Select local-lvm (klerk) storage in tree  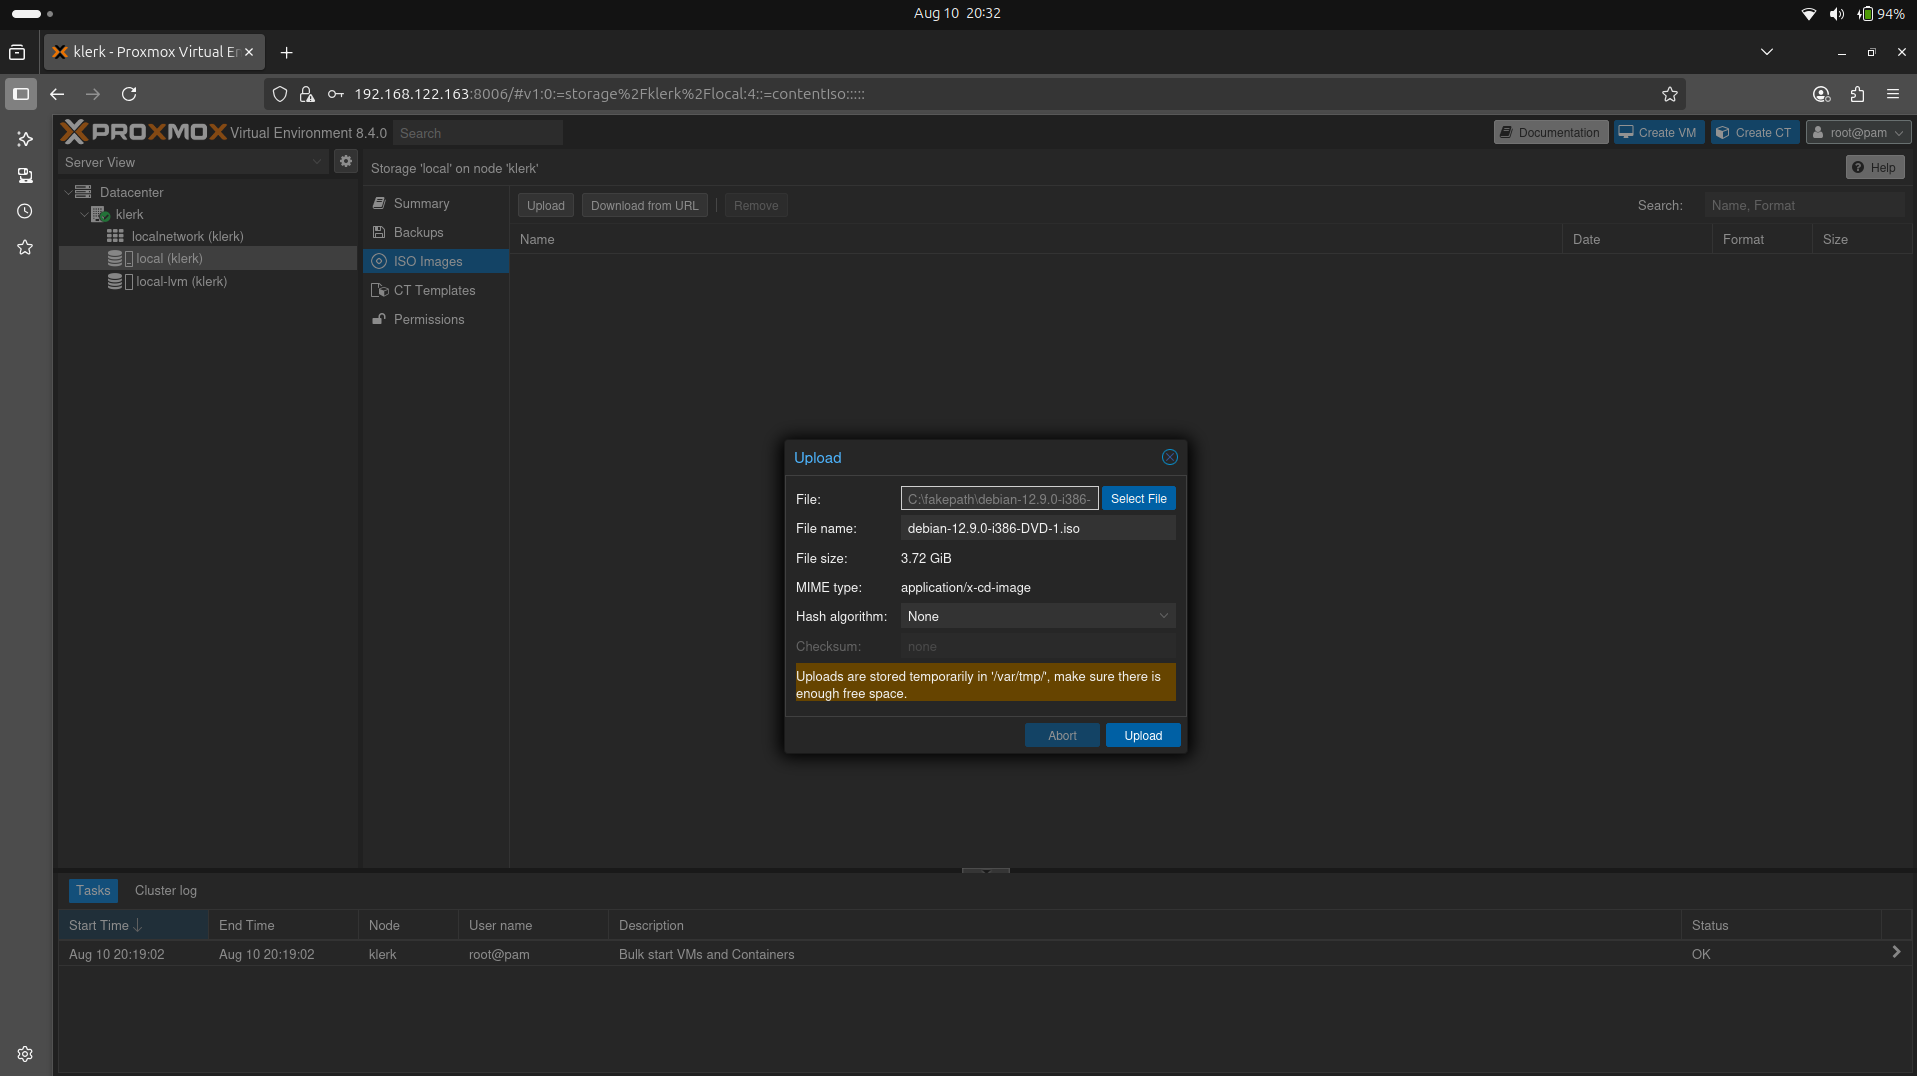point(181,281)
